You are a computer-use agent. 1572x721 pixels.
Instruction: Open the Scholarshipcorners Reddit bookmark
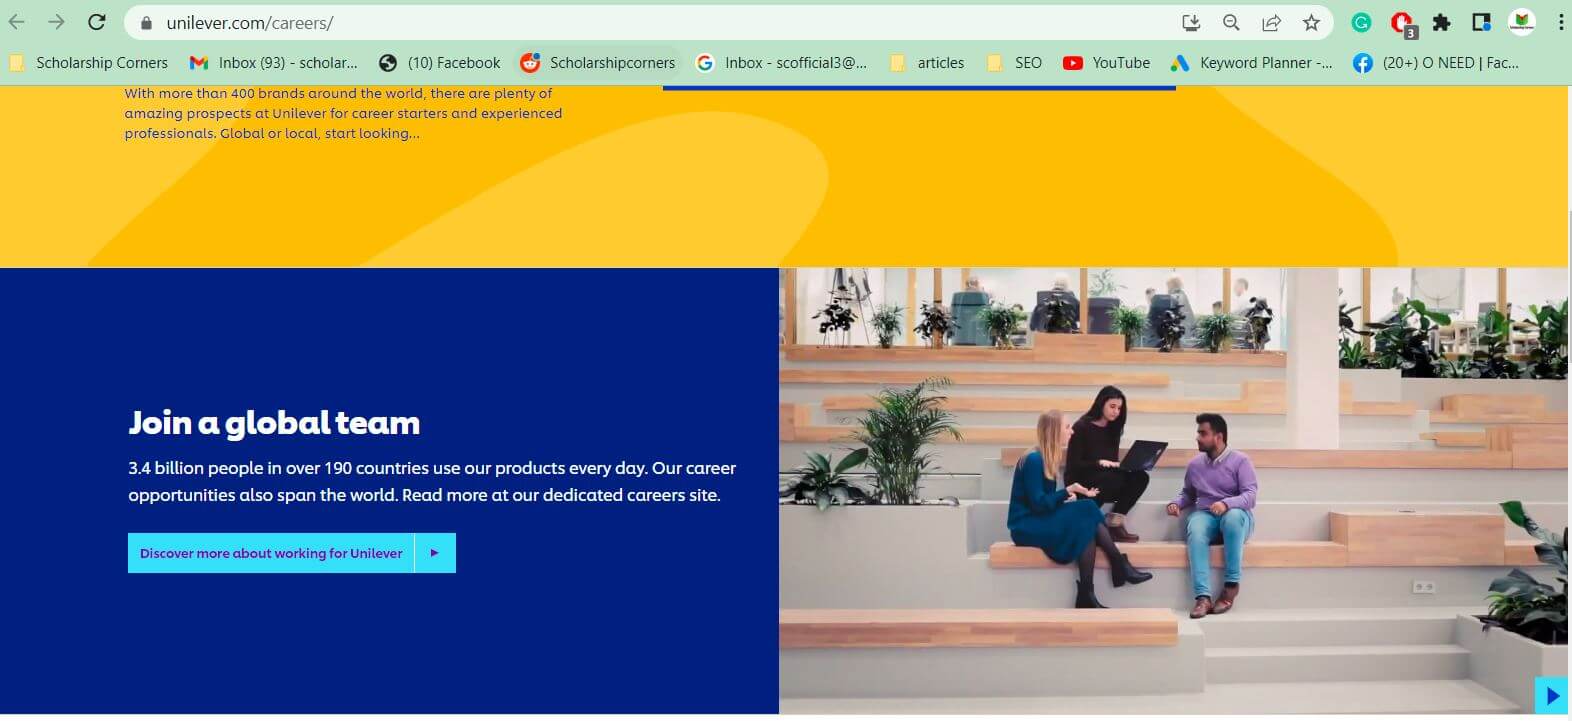(598, 63)
